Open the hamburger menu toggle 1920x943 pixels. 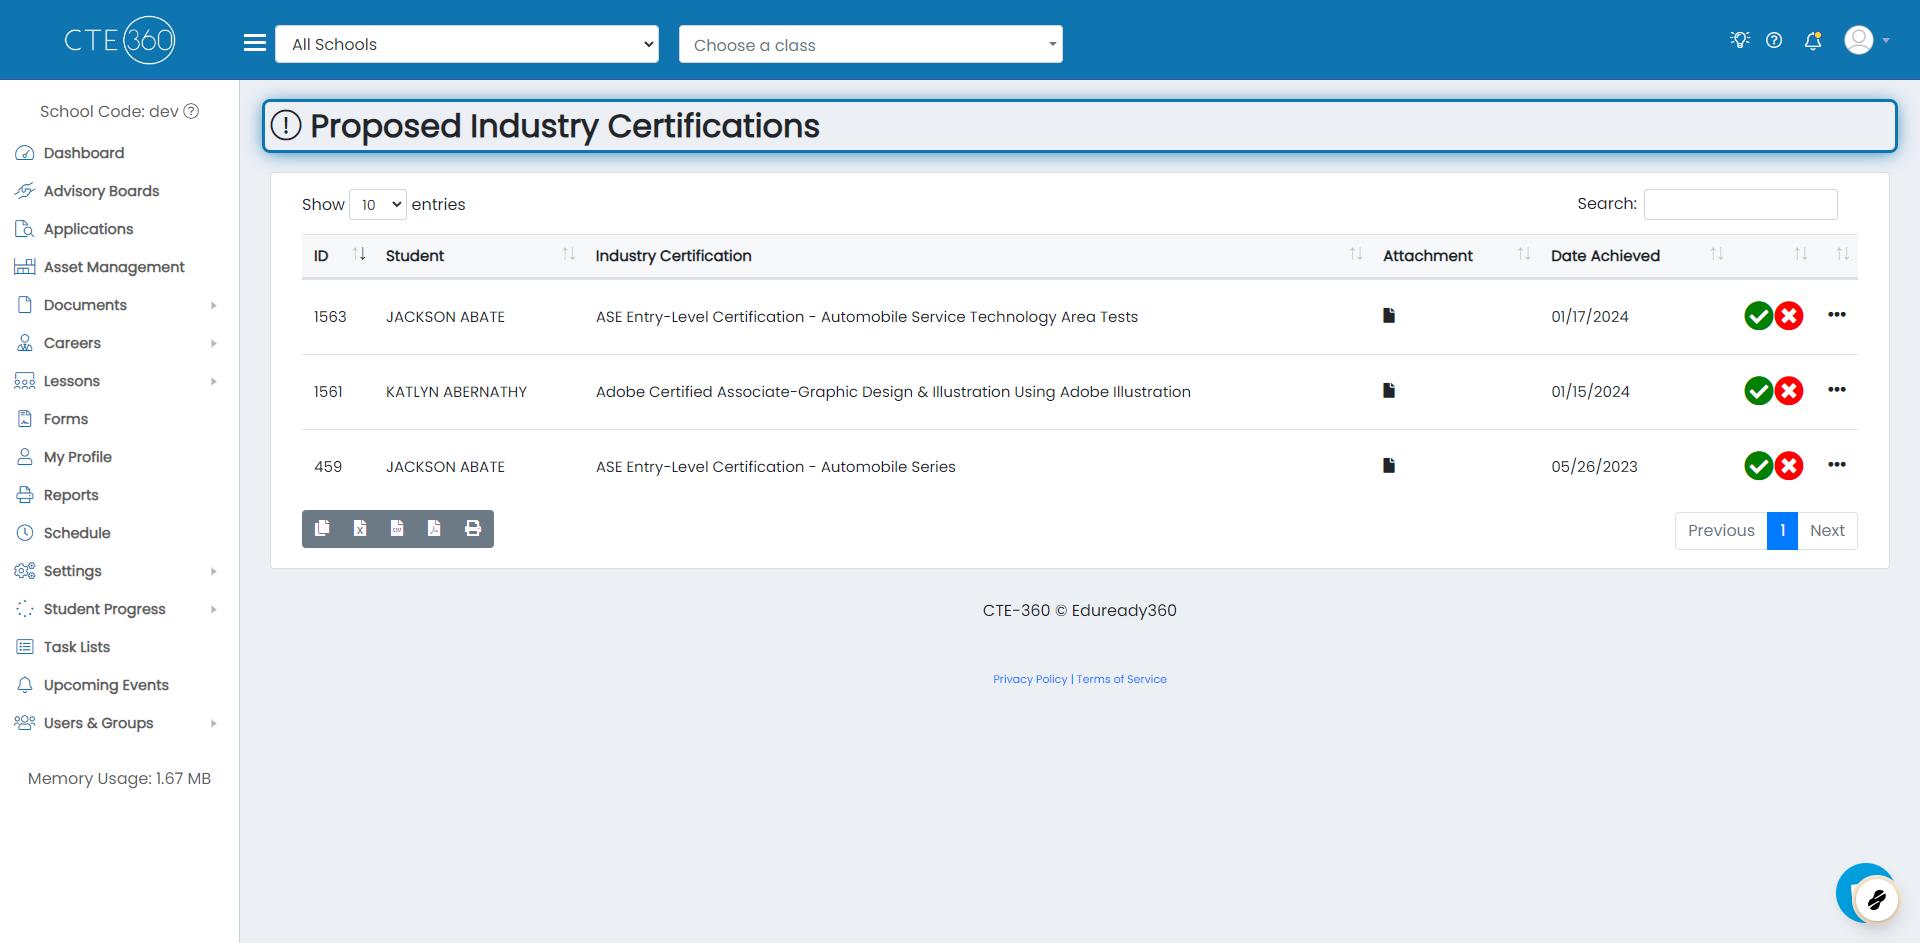click(255, 43)
